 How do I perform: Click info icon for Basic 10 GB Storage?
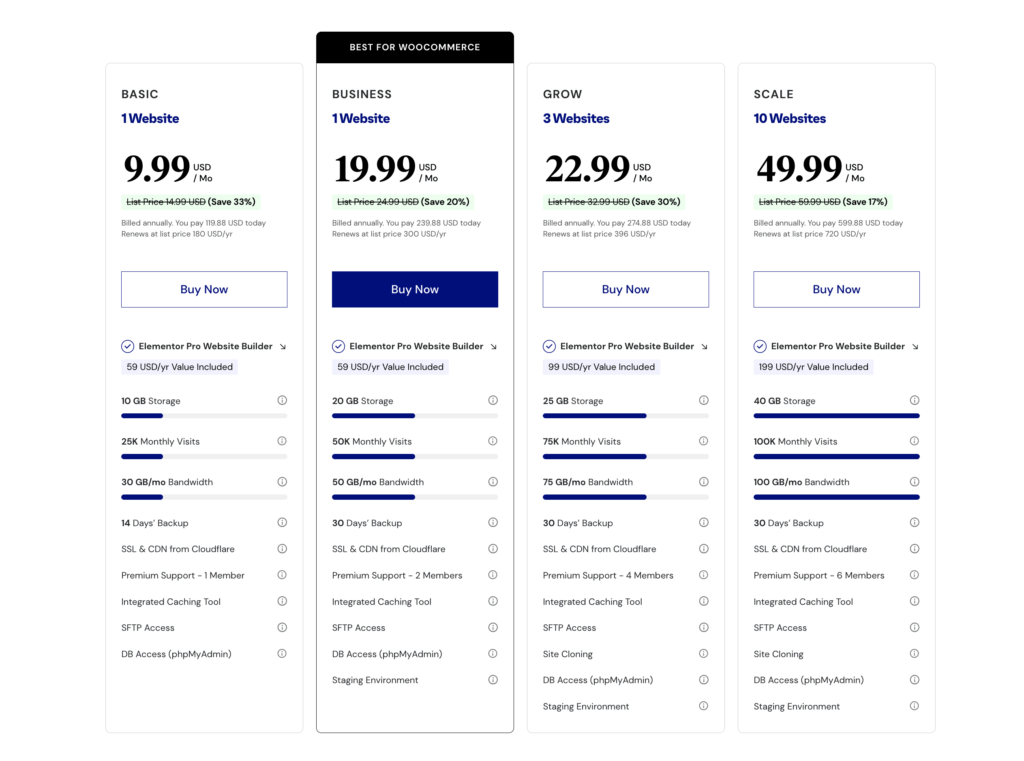tap(282, 400)
